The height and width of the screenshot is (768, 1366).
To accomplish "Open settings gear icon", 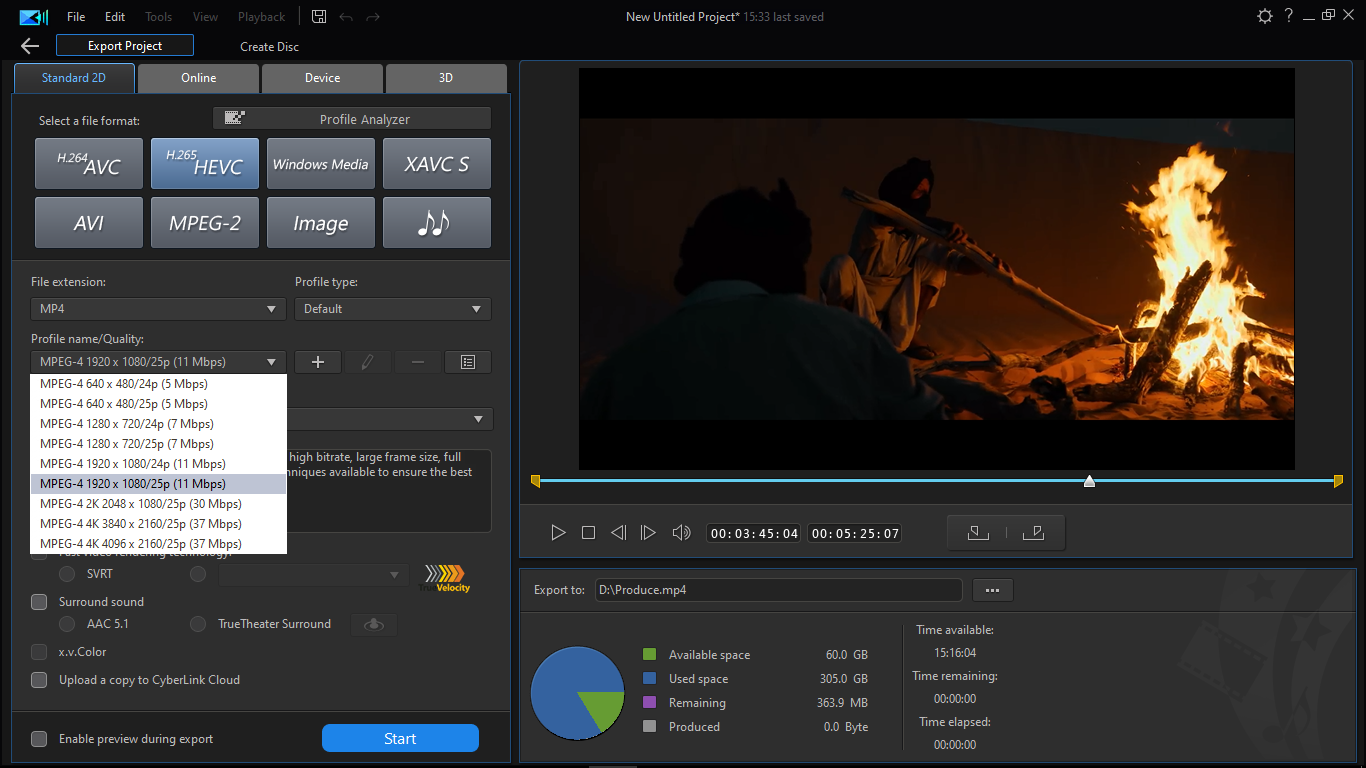I will (x=1265, y=16).
